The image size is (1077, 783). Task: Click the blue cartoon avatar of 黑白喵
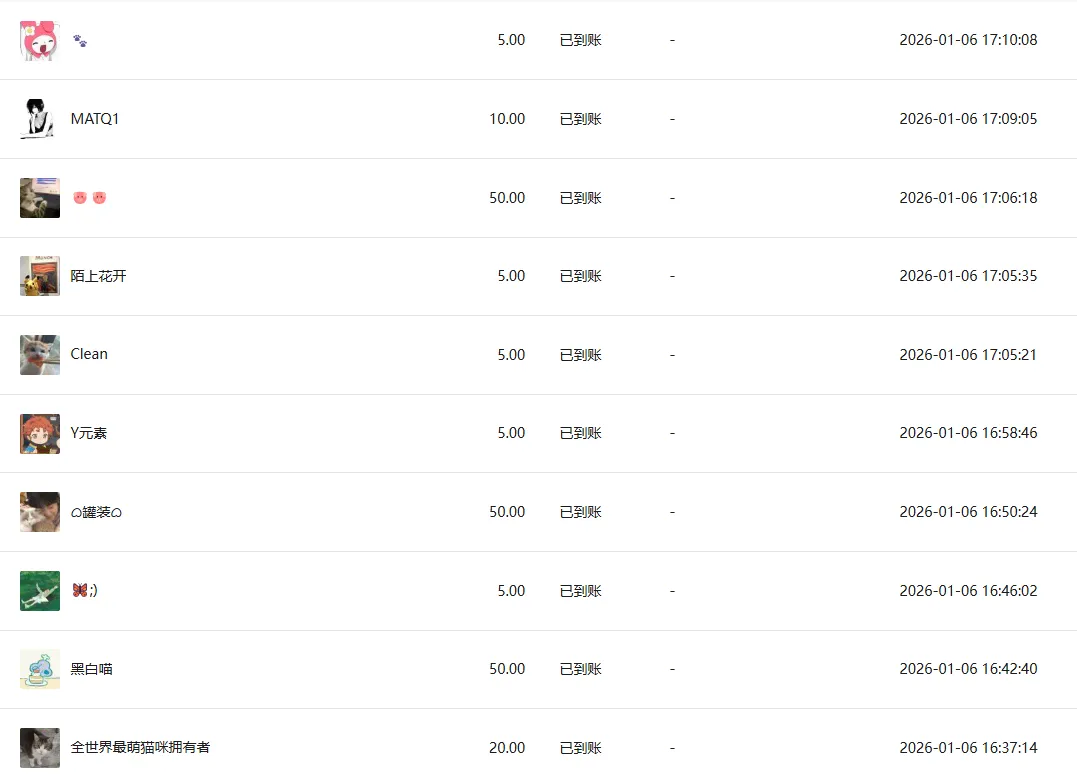click(x=40, y=669)
